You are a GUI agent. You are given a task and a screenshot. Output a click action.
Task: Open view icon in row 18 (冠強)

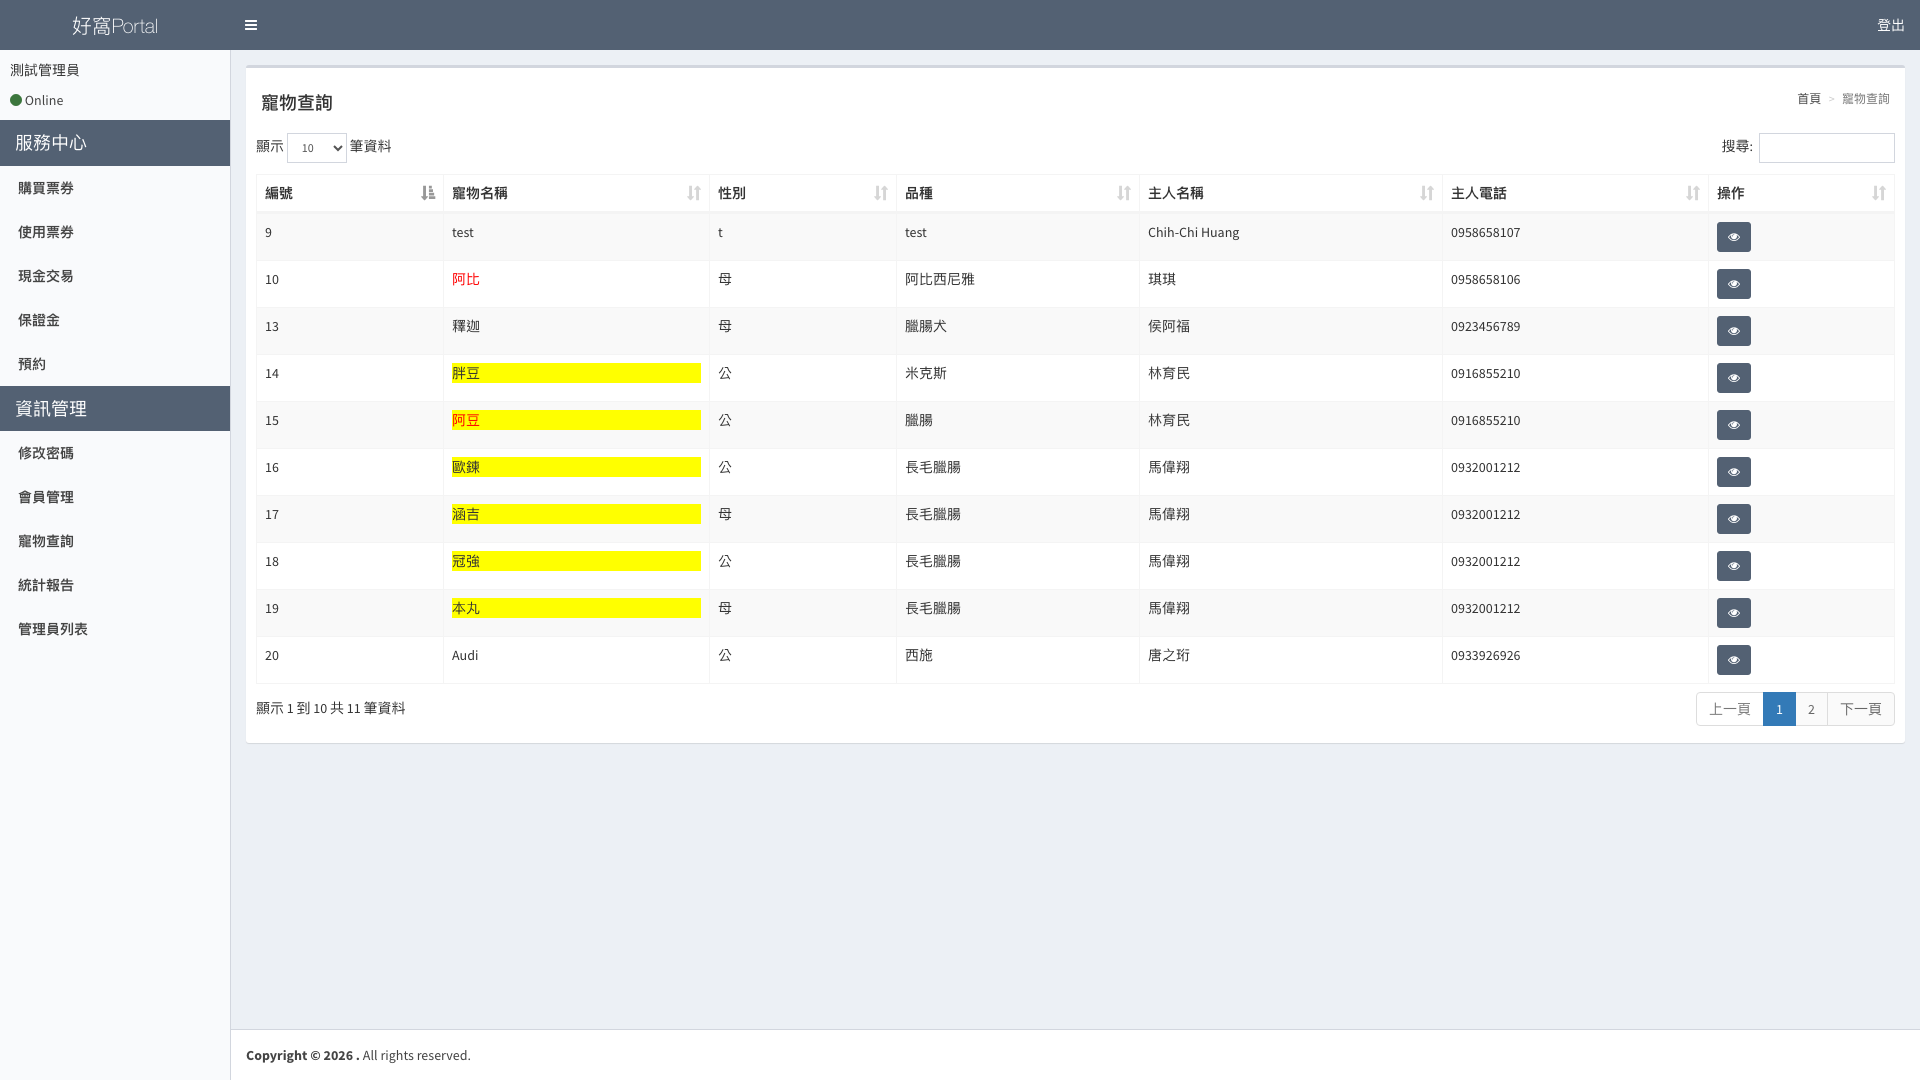click(1733, 566)
